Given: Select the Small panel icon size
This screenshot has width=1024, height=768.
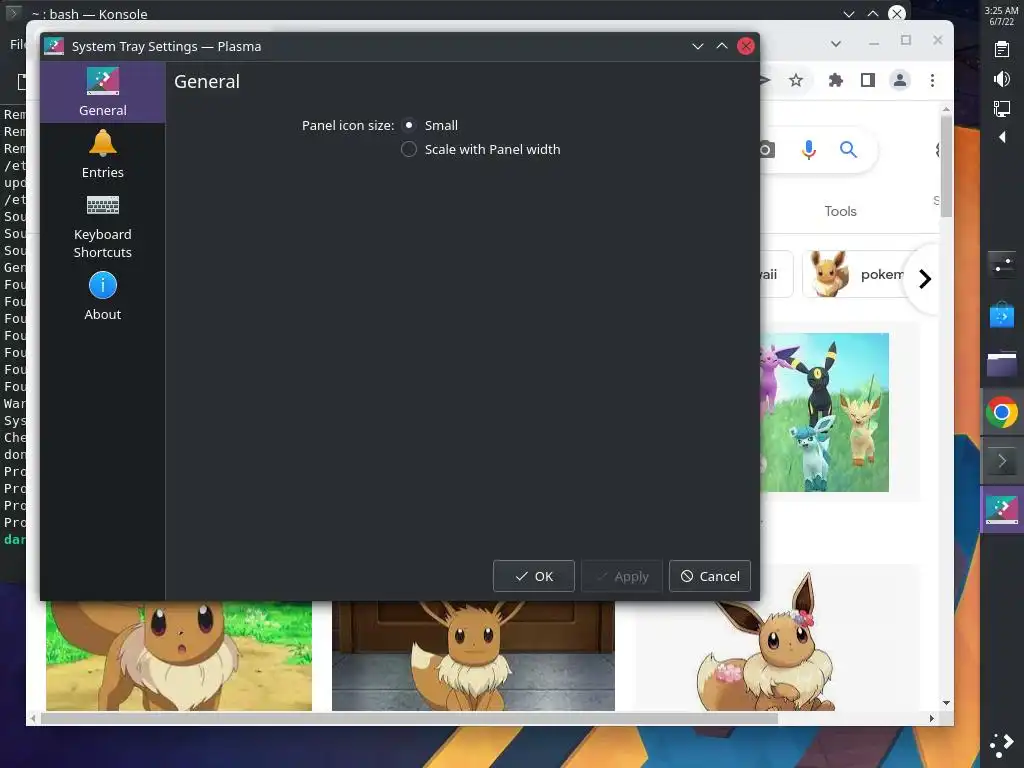Looking at the screenshot, I should tap(409, 125).
